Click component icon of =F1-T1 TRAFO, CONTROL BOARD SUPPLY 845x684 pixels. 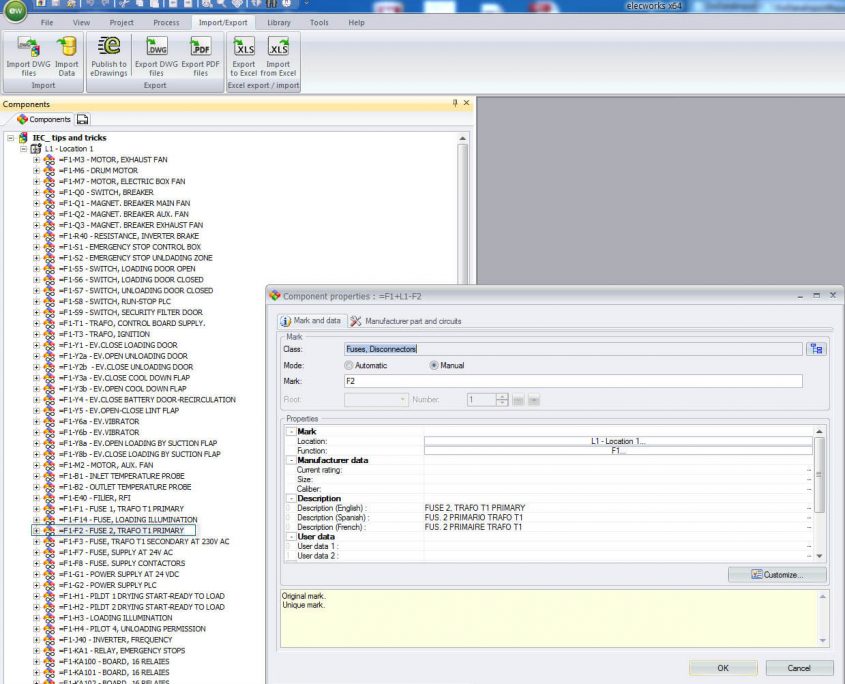click(49, 323)
